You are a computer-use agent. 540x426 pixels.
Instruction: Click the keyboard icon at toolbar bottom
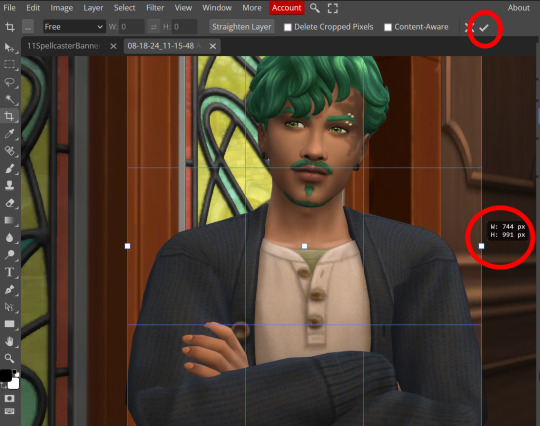[x=9, y=411]
